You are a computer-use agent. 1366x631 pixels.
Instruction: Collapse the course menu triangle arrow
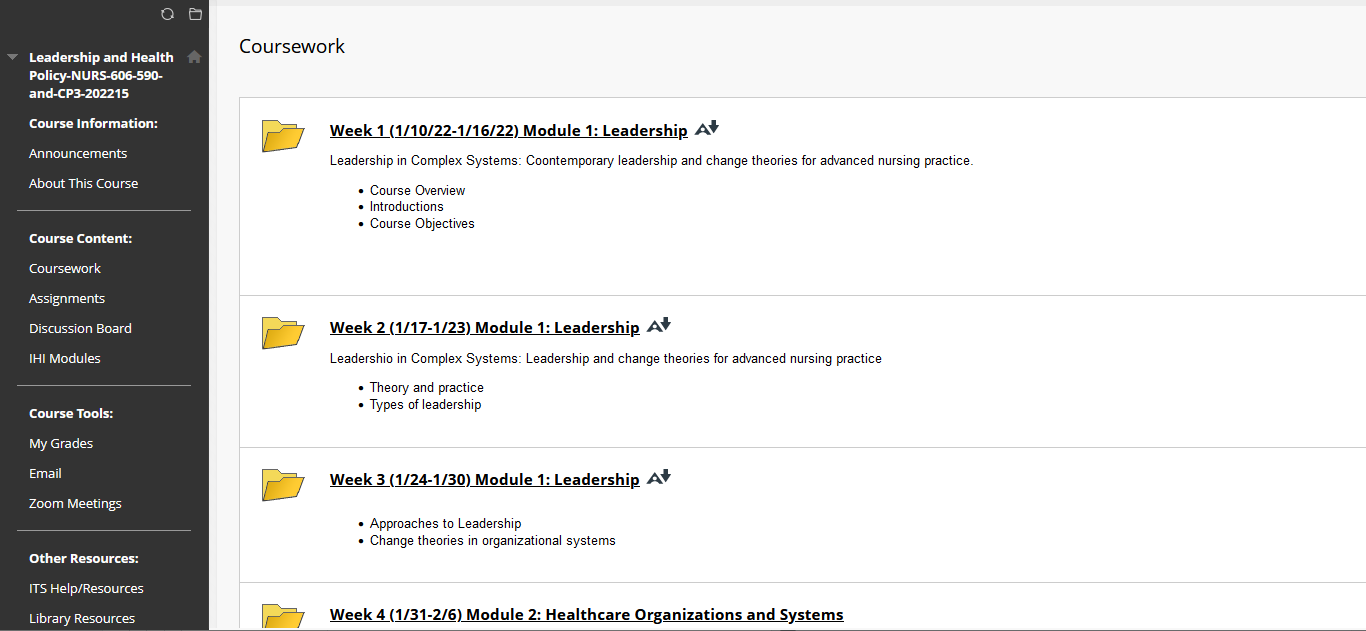(x=12, y=57)
